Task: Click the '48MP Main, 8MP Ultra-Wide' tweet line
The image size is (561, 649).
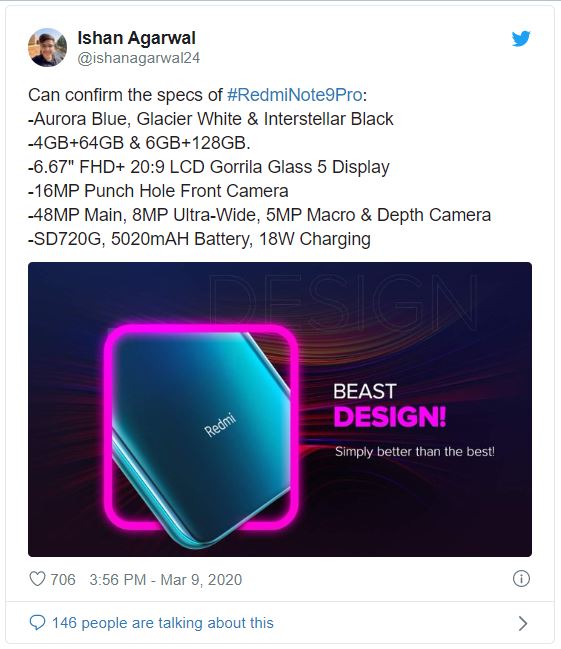Action: pos(260,215)
